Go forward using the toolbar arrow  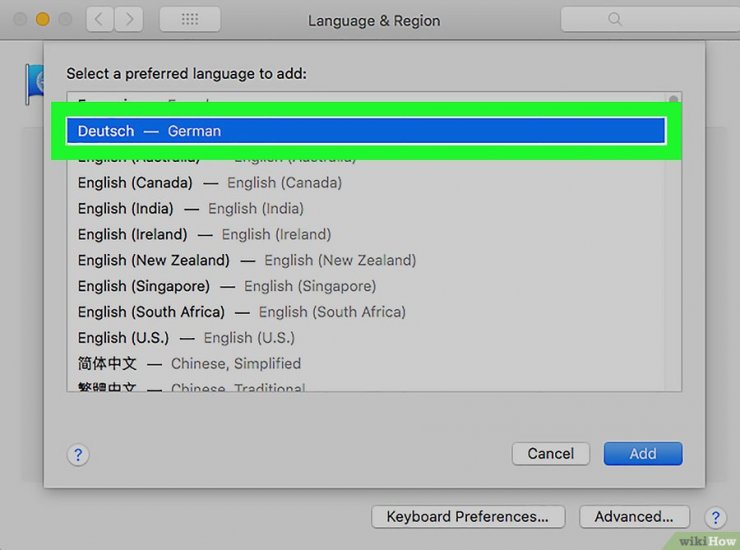tap(129, 19)
